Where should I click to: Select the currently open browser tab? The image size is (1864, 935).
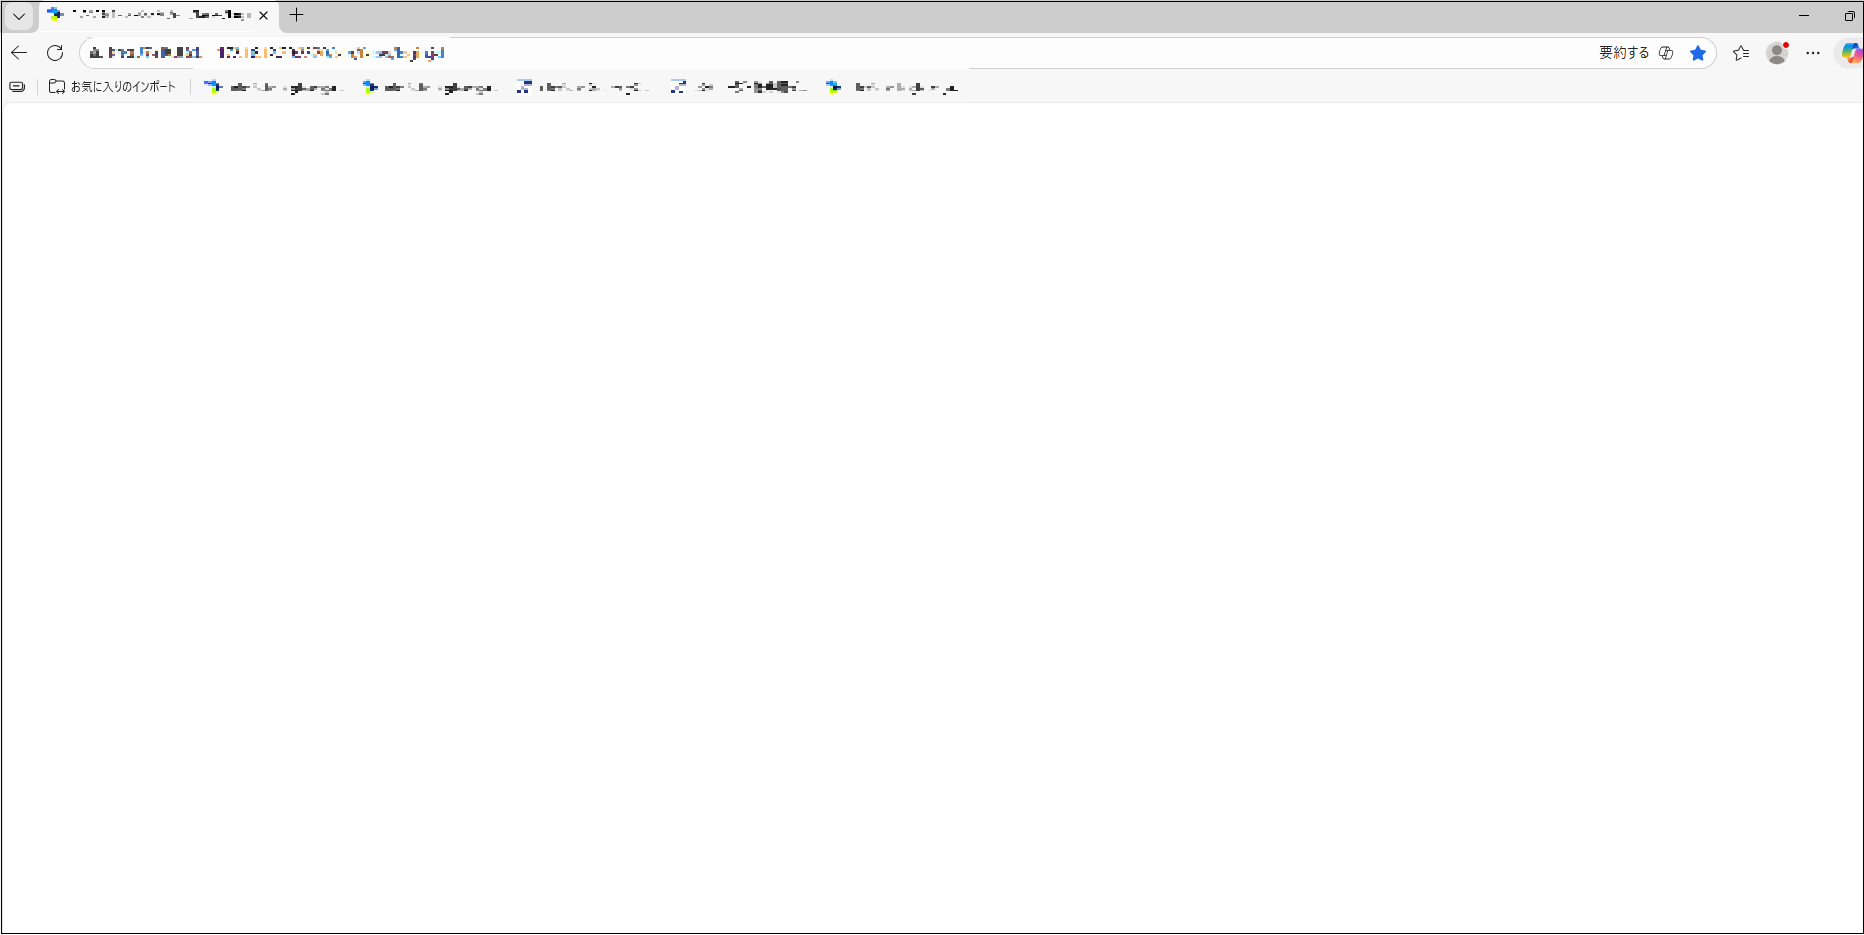[x=150, y=15]
